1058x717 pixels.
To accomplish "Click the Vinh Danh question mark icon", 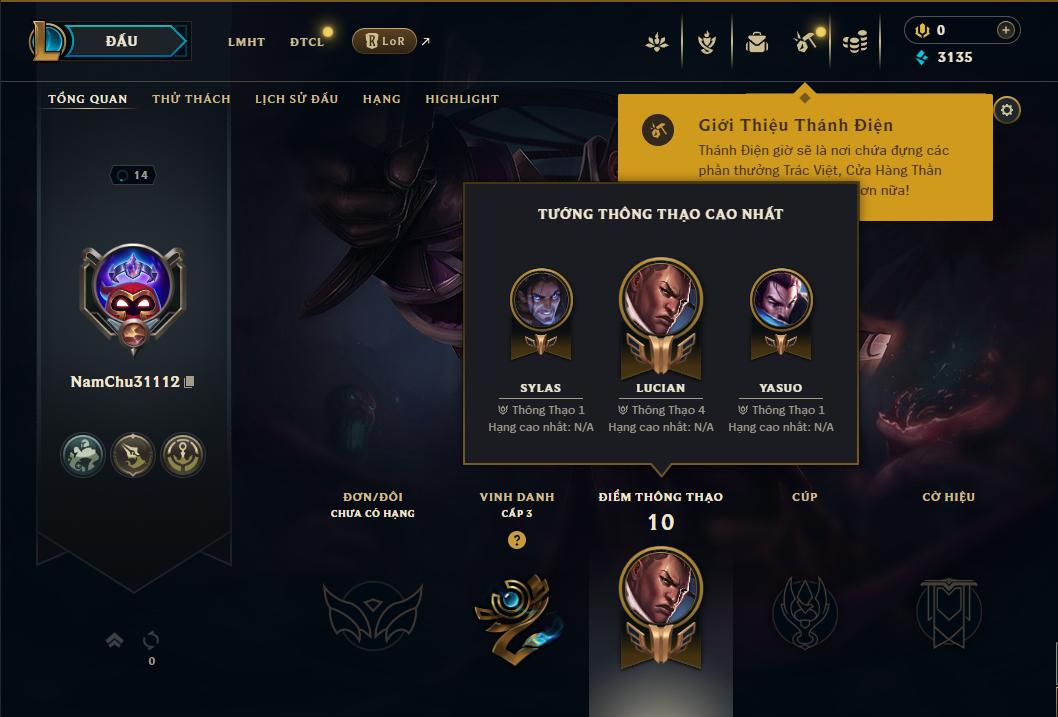I will click(517, 540).
